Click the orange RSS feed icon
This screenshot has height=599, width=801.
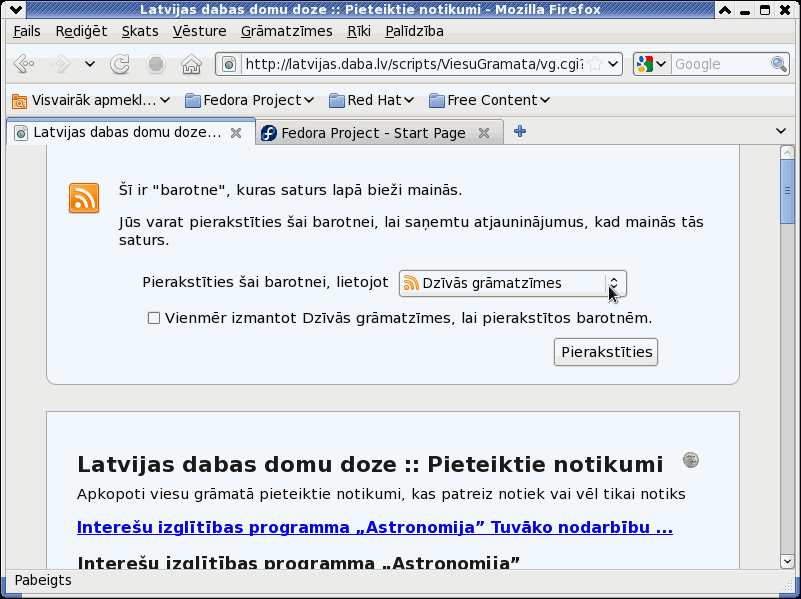(x=84, y=198)
